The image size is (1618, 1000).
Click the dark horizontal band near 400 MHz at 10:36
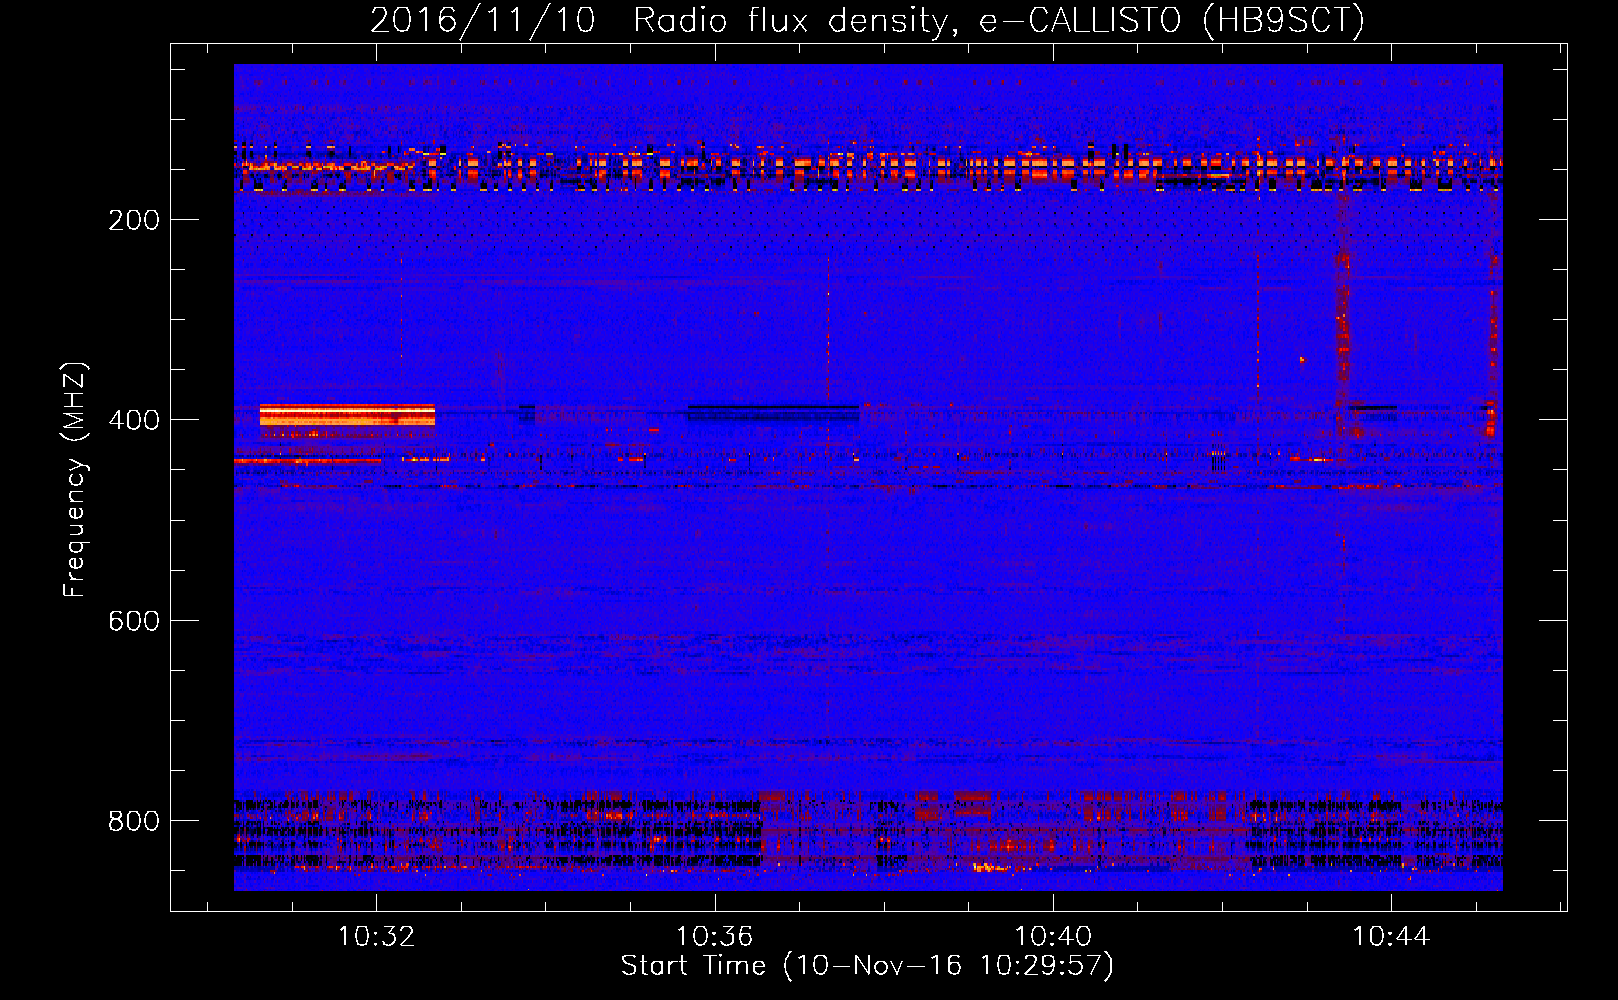(773, 412)
